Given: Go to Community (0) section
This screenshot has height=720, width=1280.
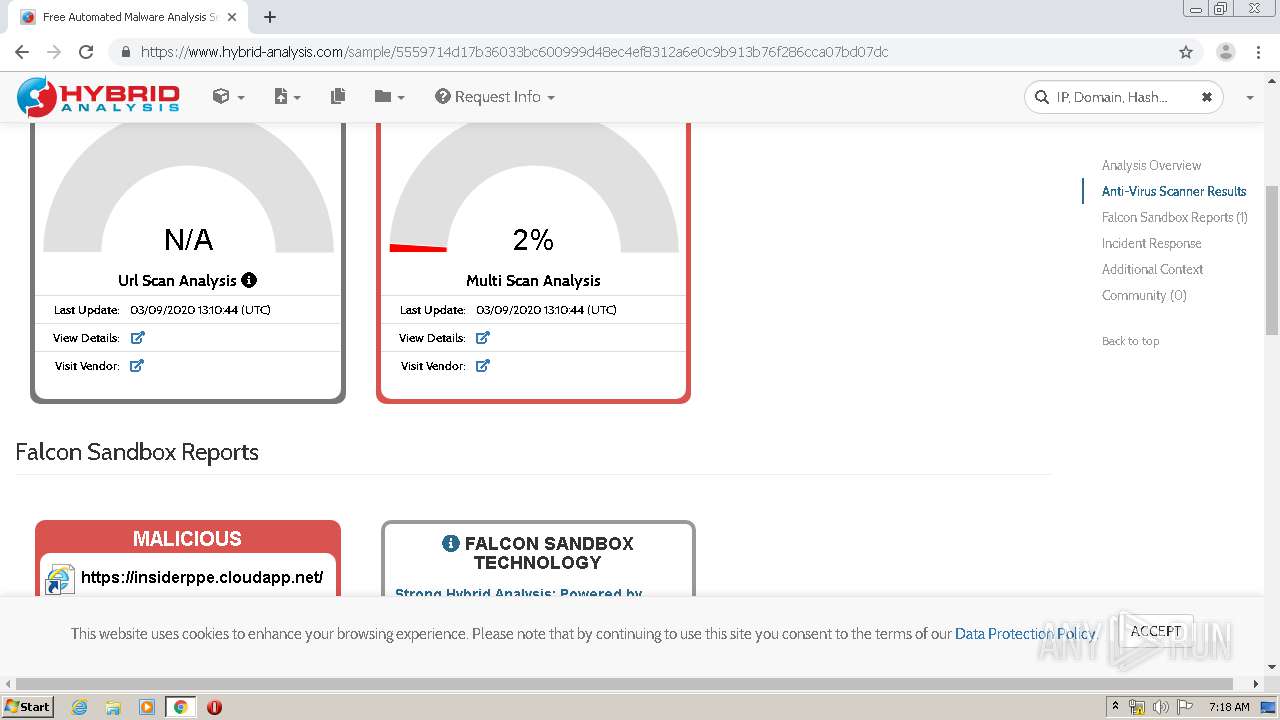Looking at the screenshot, I should click(1144, 295).
